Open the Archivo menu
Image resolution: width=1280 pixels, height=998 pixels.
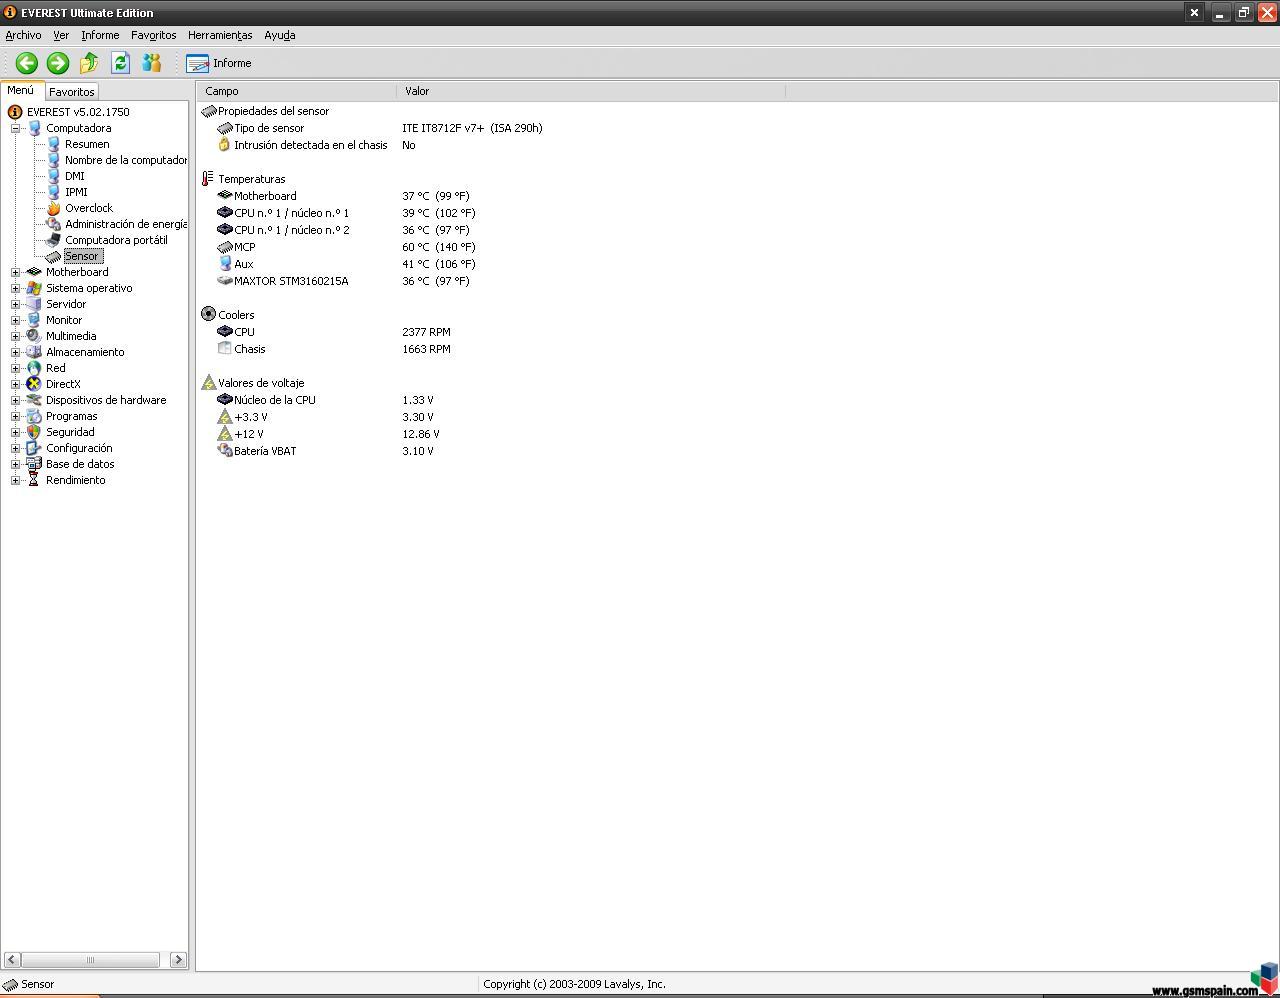23,35
